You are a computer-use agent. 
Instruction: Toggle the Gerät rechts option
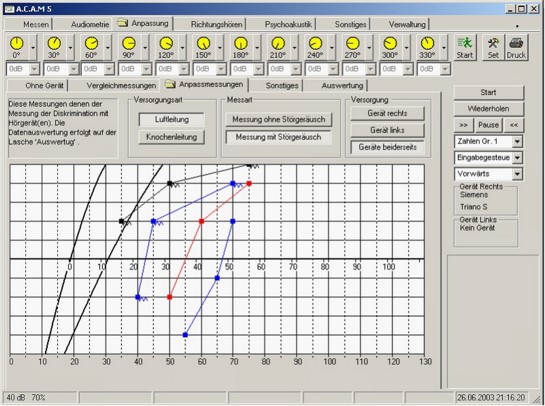coord(387,113)
